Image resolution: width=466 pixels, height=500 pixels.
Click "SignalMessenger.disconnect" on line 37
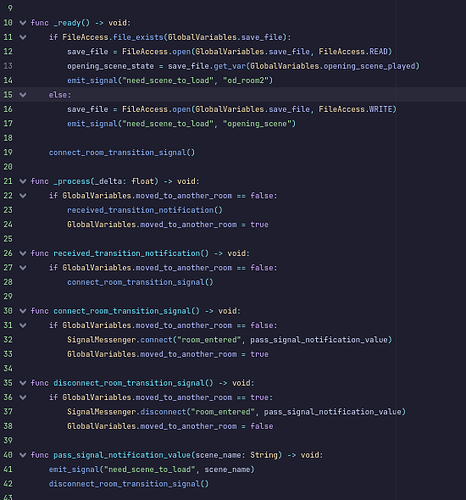coord(126,412)
